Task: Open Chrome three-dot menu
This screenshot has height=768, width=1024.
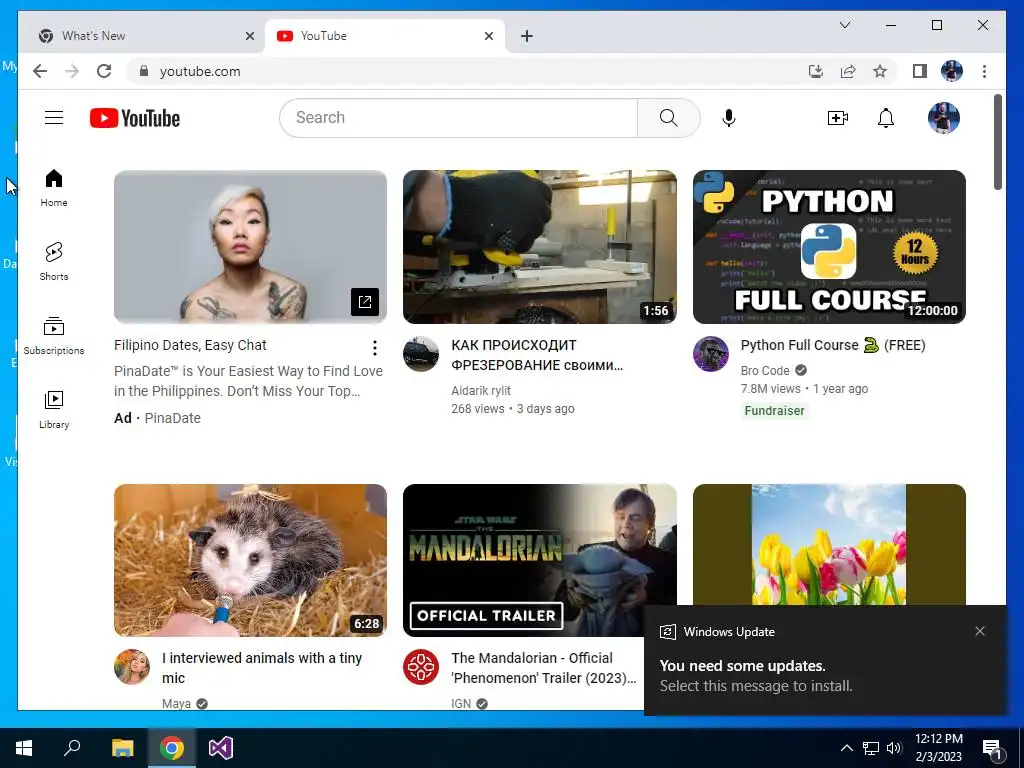Action: pyautogui.click(x=984, y=71)
